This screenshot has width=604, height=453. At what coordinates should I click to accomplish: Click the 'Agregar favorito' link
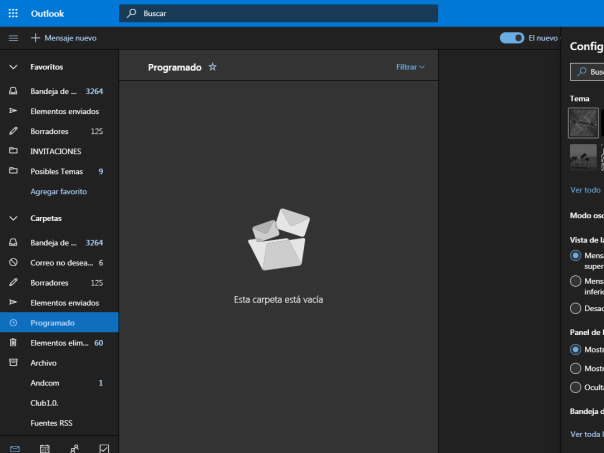click(59, 191)
